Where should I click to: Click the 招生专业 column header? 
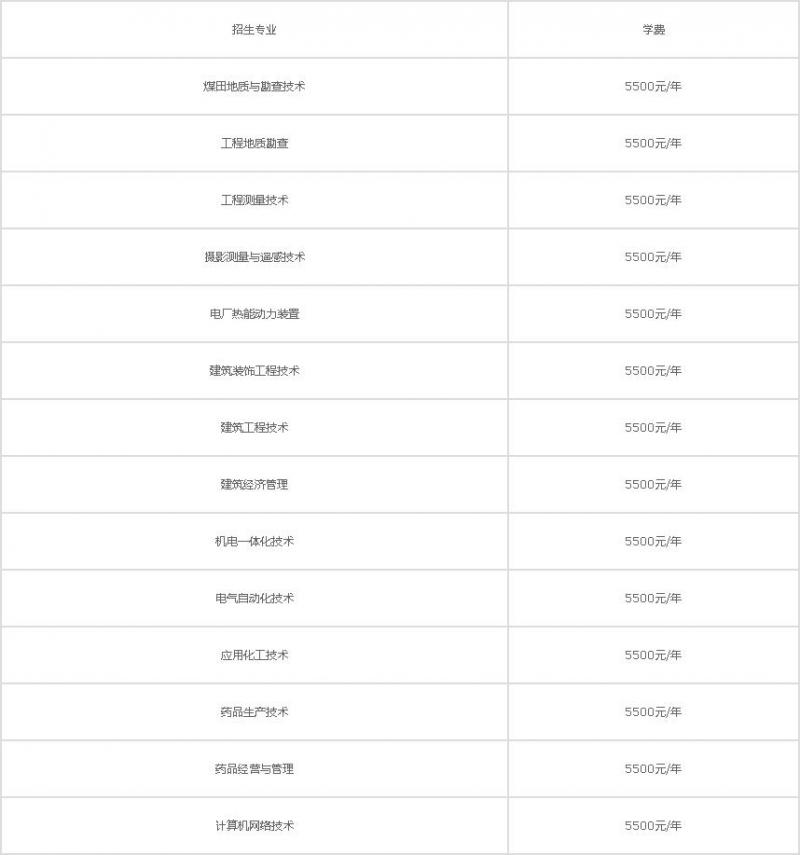tap(254, 30)
